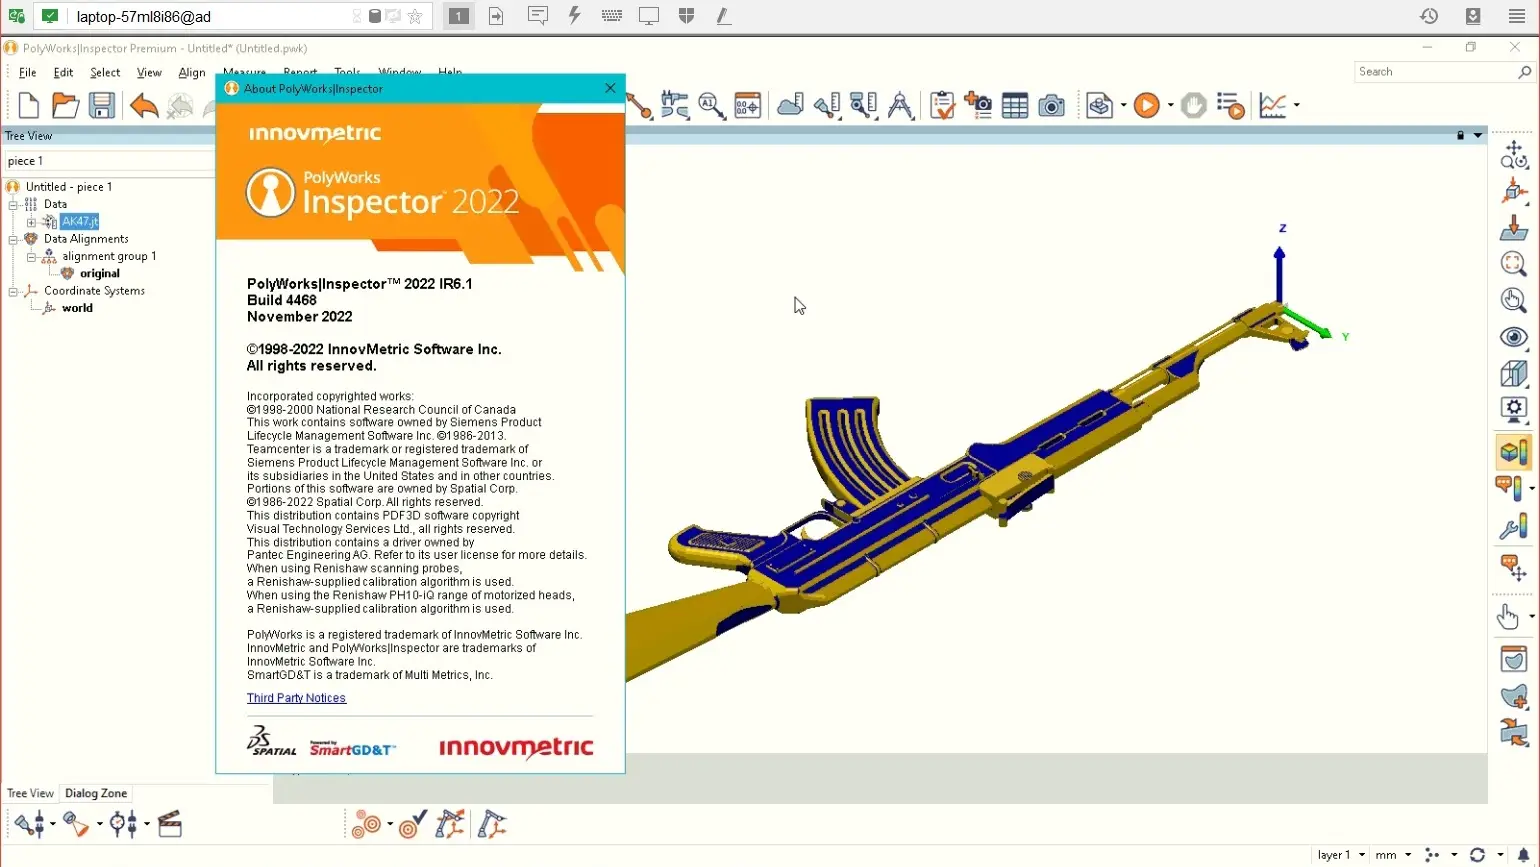Click the eye visibility tool in right sidebar
This screenshot has width=1540, height=867.
click(1514, 337)
